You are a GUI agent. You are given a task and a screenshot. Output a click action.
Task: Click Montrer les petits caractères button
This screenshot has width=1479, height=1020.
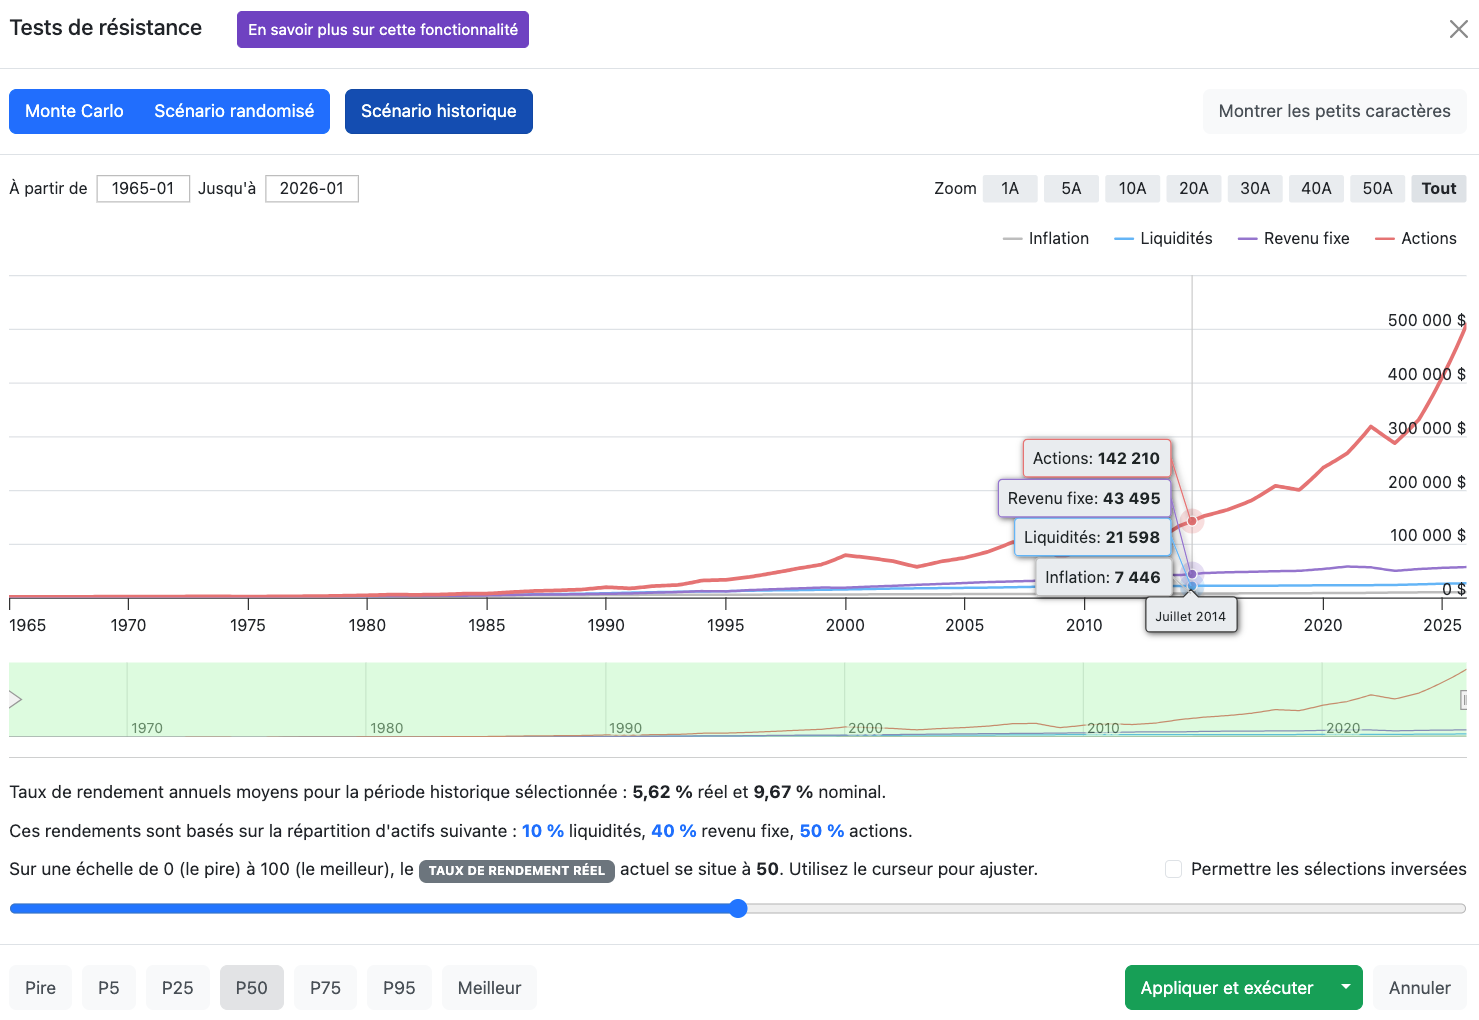point(1334,111)
